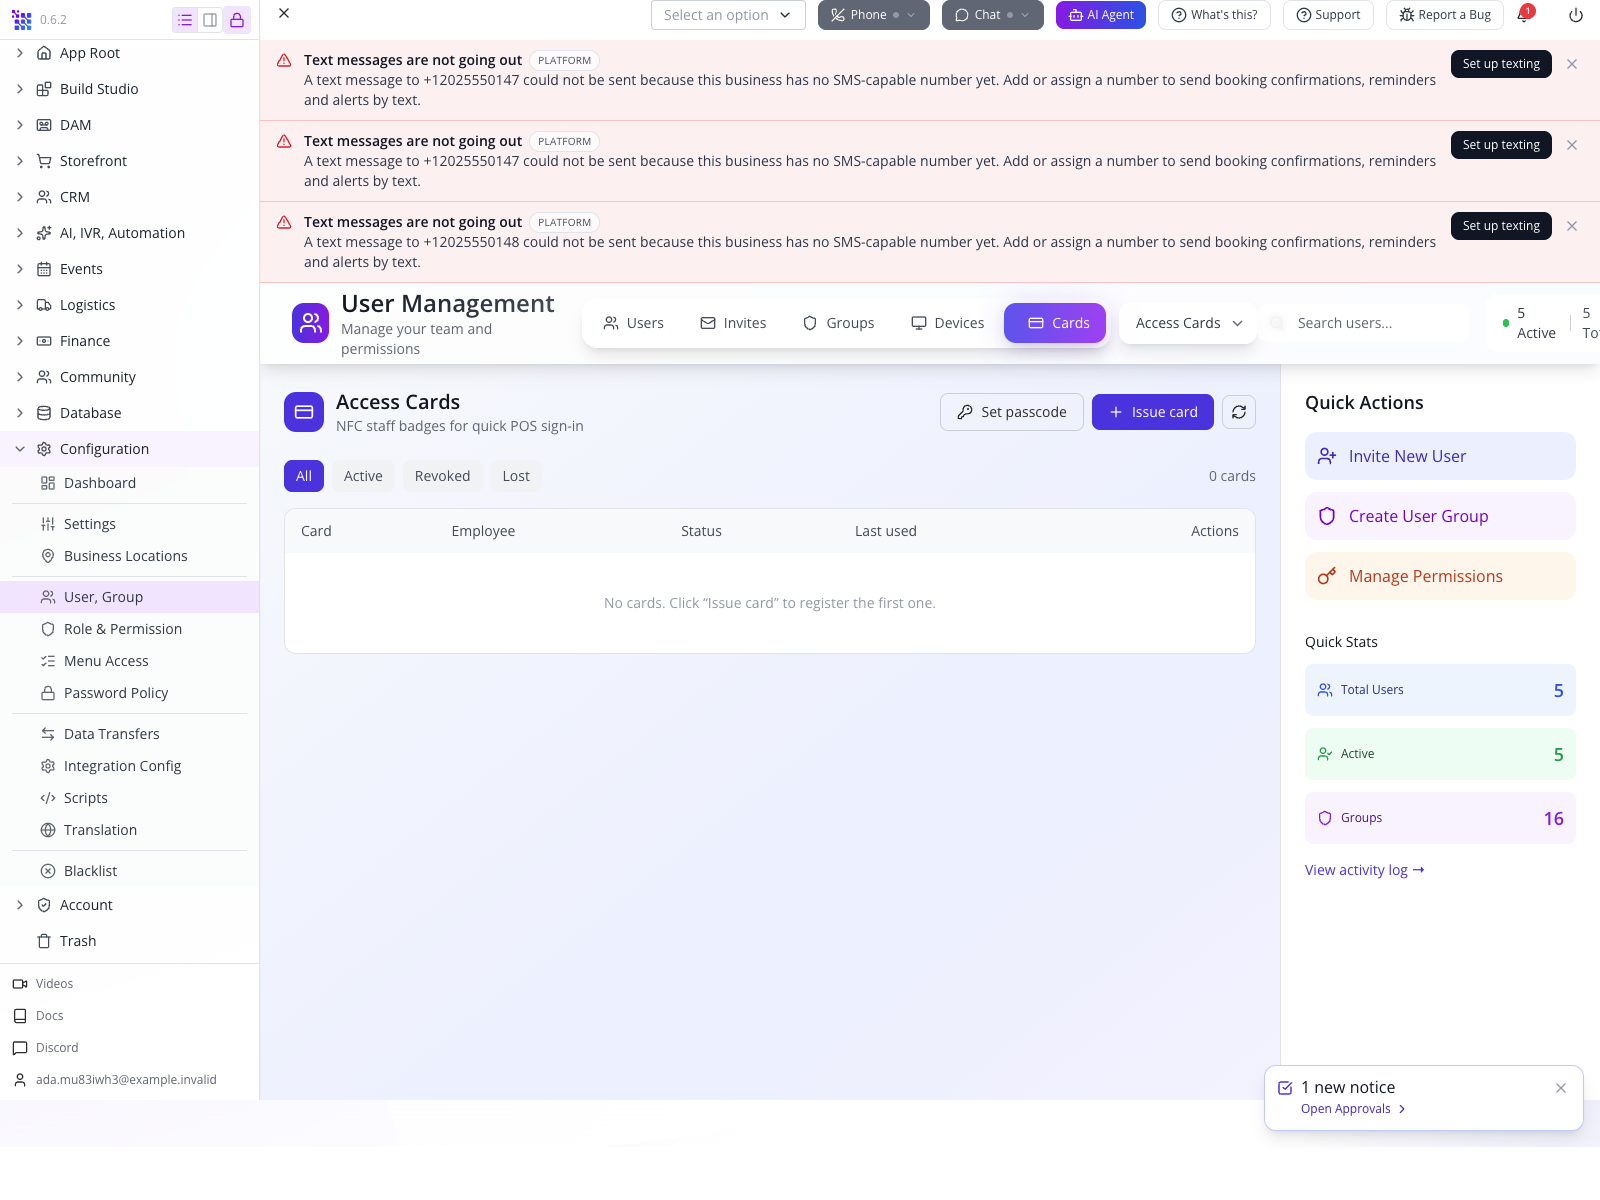The height and width of the screenshot is (1200, 1600).
Task: Click the notification bell icon
Action: (x=1522, y=15)
